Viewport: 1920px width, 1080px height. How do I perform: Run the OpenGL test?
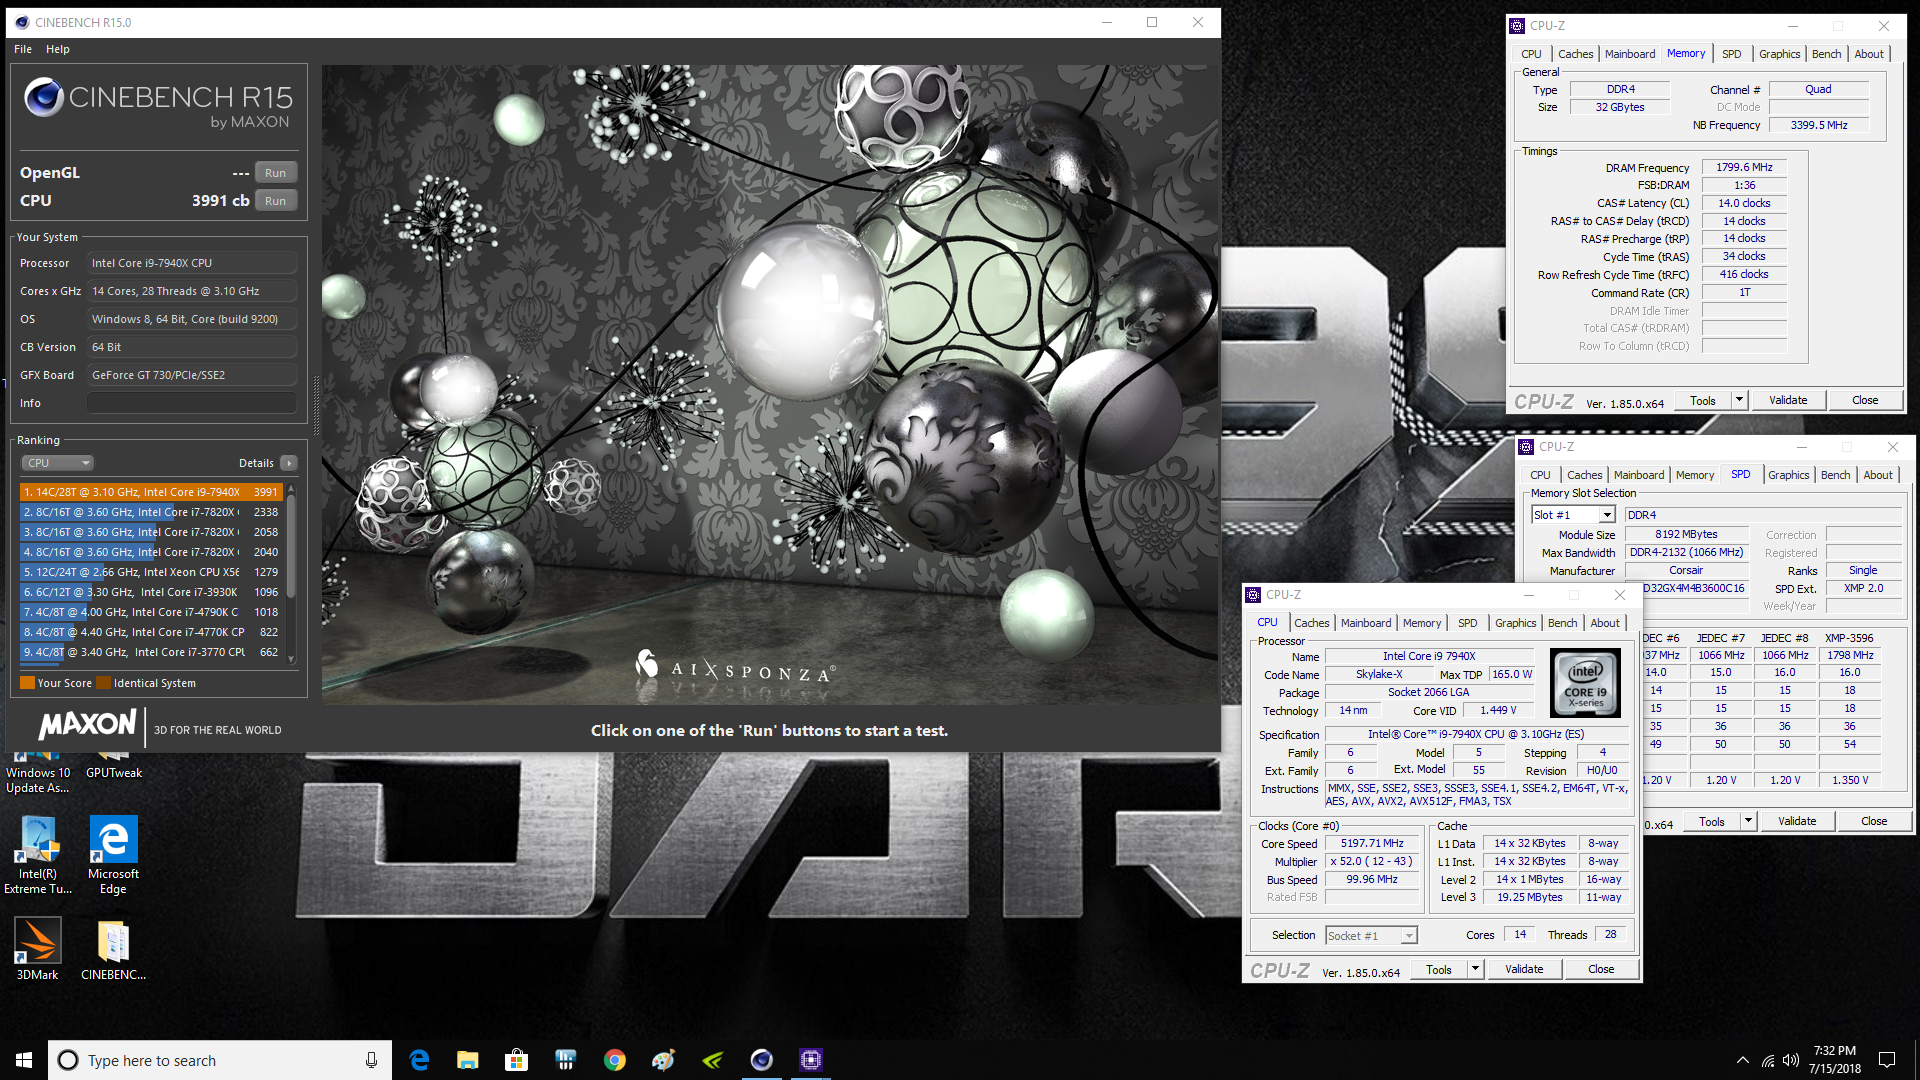[x=275, y=173]
